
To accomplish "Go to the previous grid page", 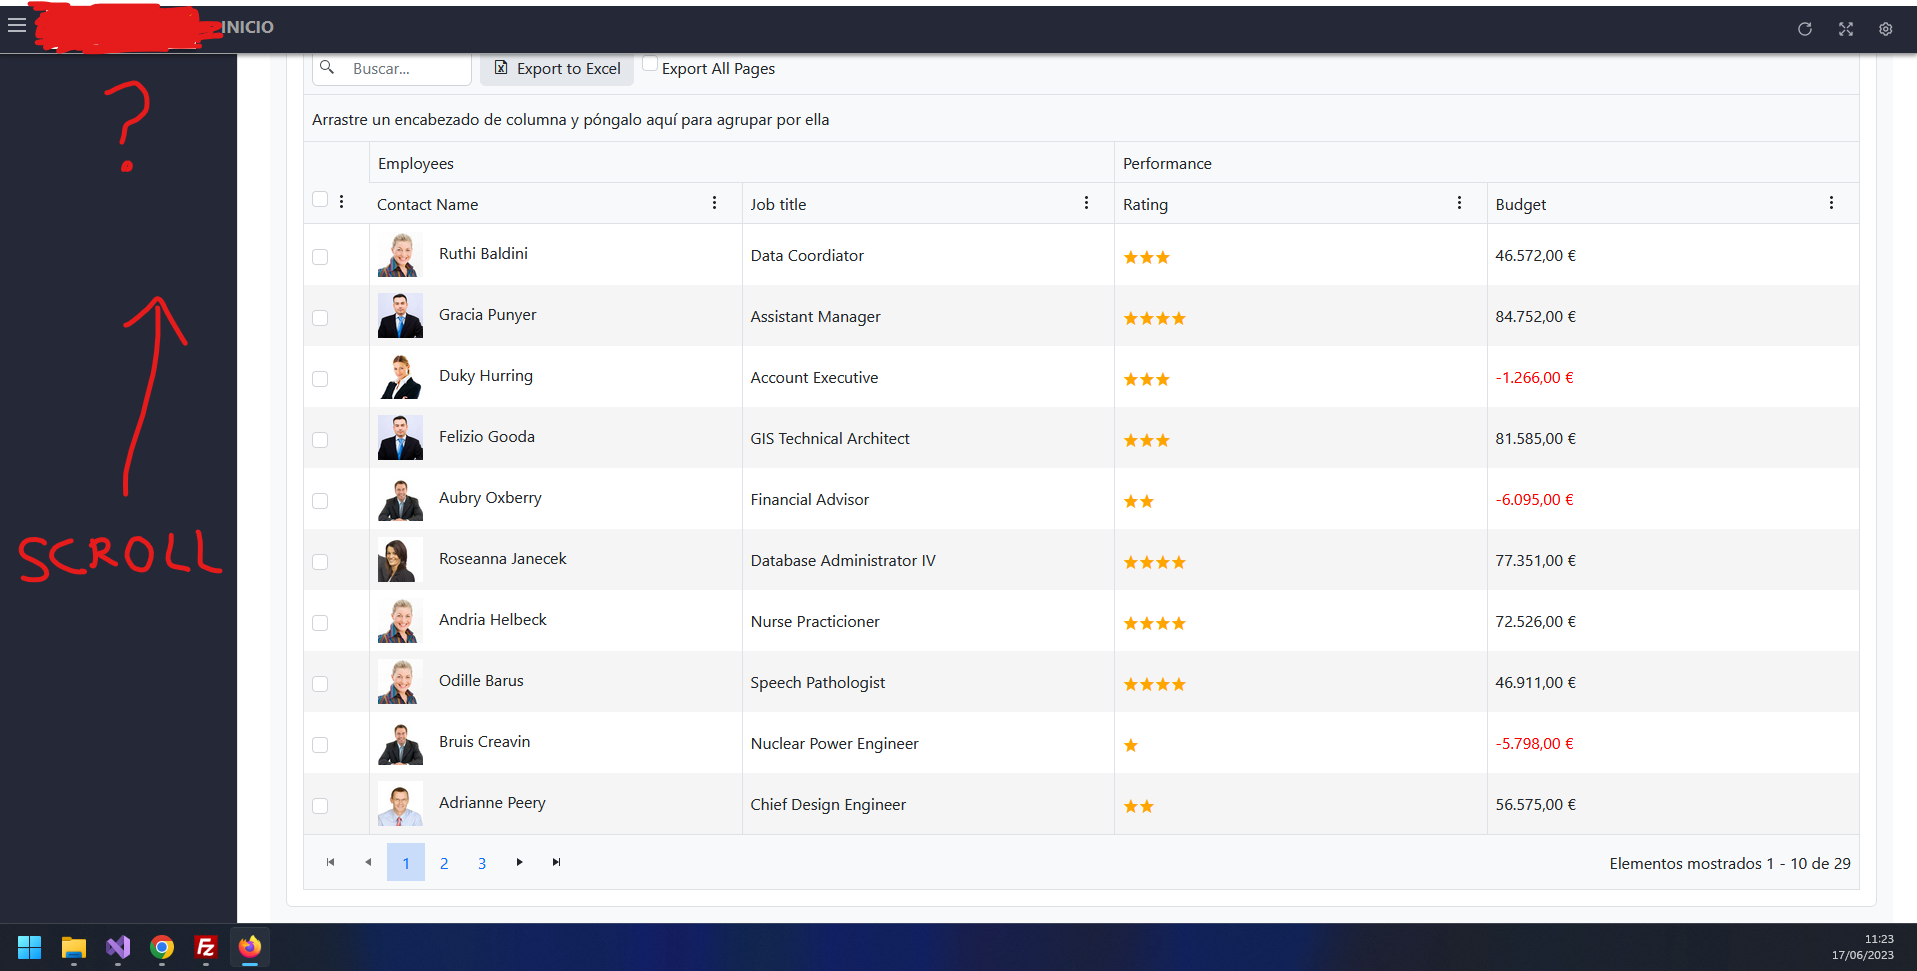I will point(368,862).
